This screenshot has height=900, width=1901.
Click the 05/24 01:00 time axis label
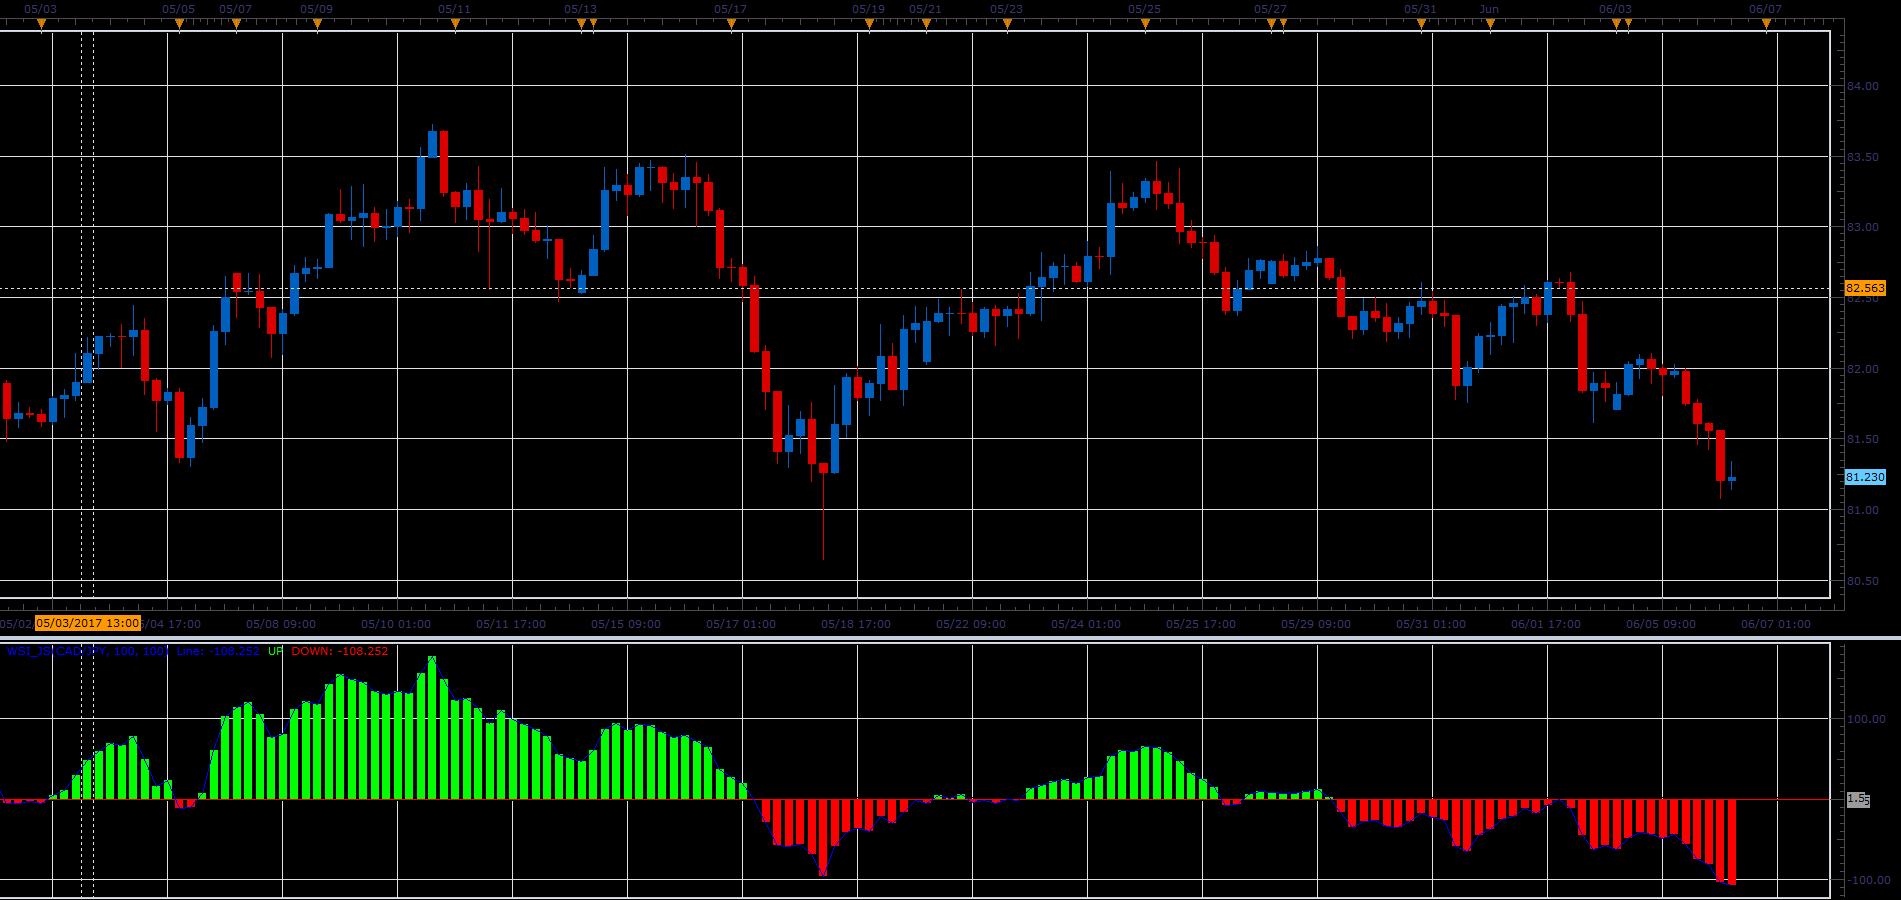click(x=1086, y=624)
